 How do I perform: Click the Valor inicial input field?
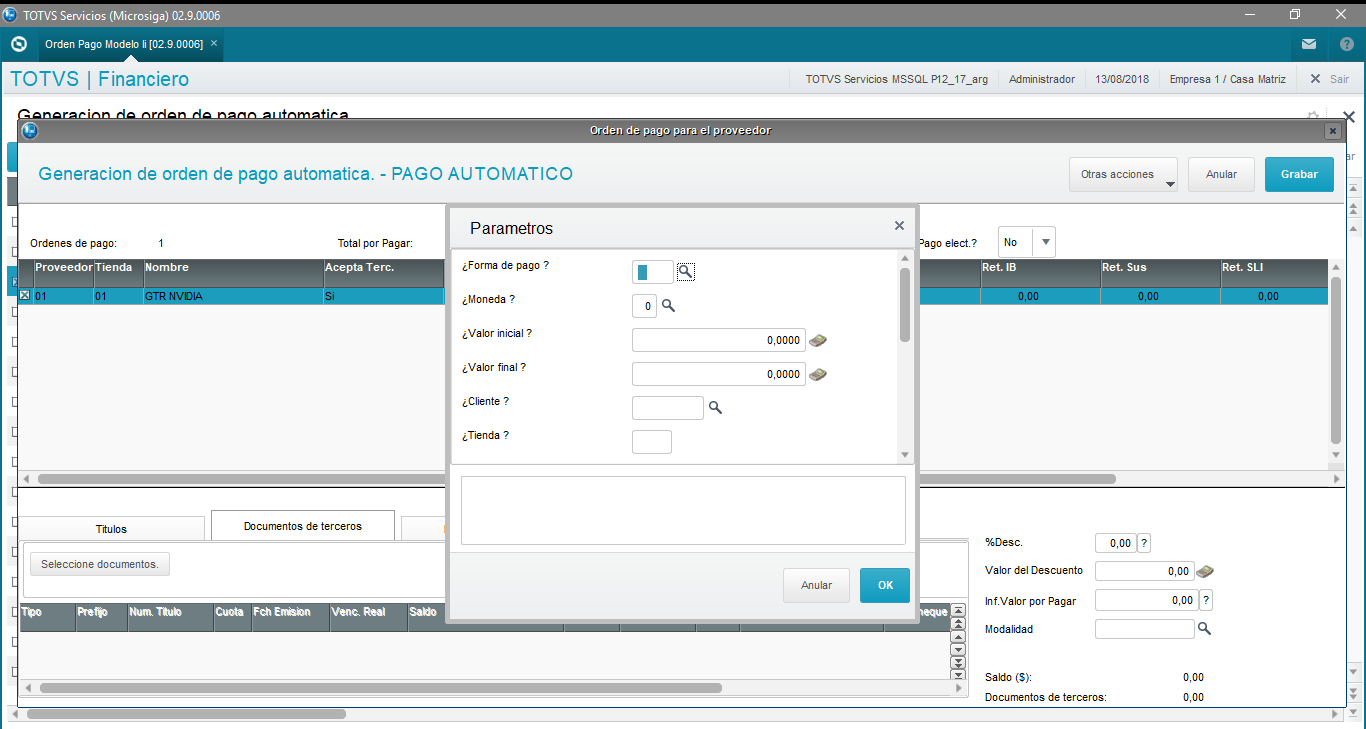tap(719, 340)
